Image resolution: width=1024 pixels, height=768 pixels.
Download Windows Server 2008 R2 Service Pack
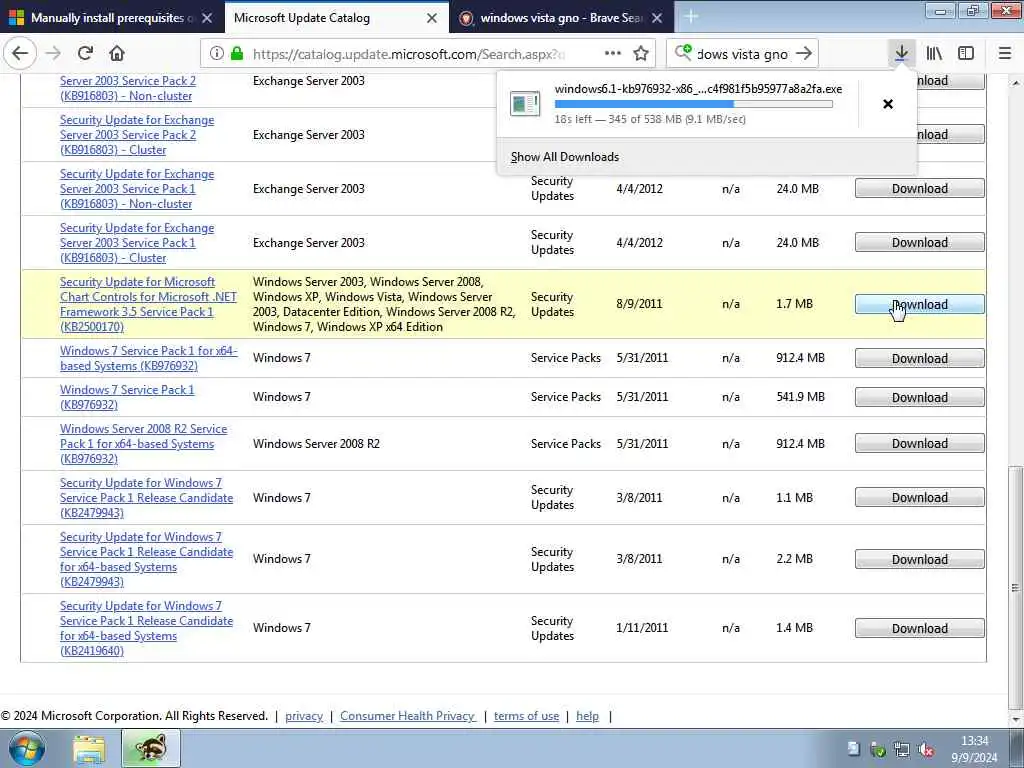[920, 443]
